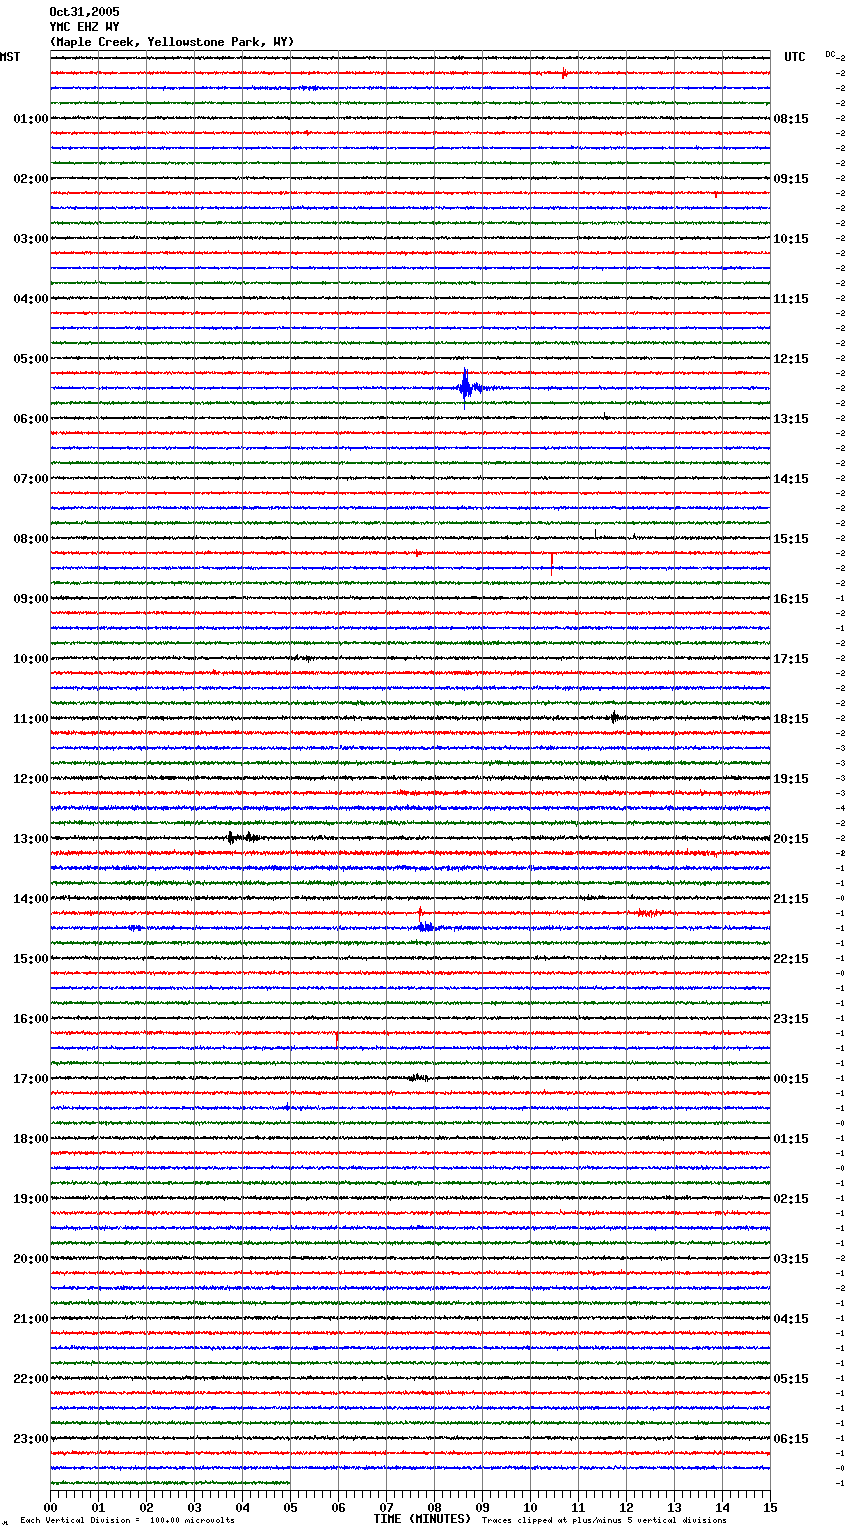
Task: Click the Each Vertical Division 100.00 microvolts note
Action: coord(127,1520)
